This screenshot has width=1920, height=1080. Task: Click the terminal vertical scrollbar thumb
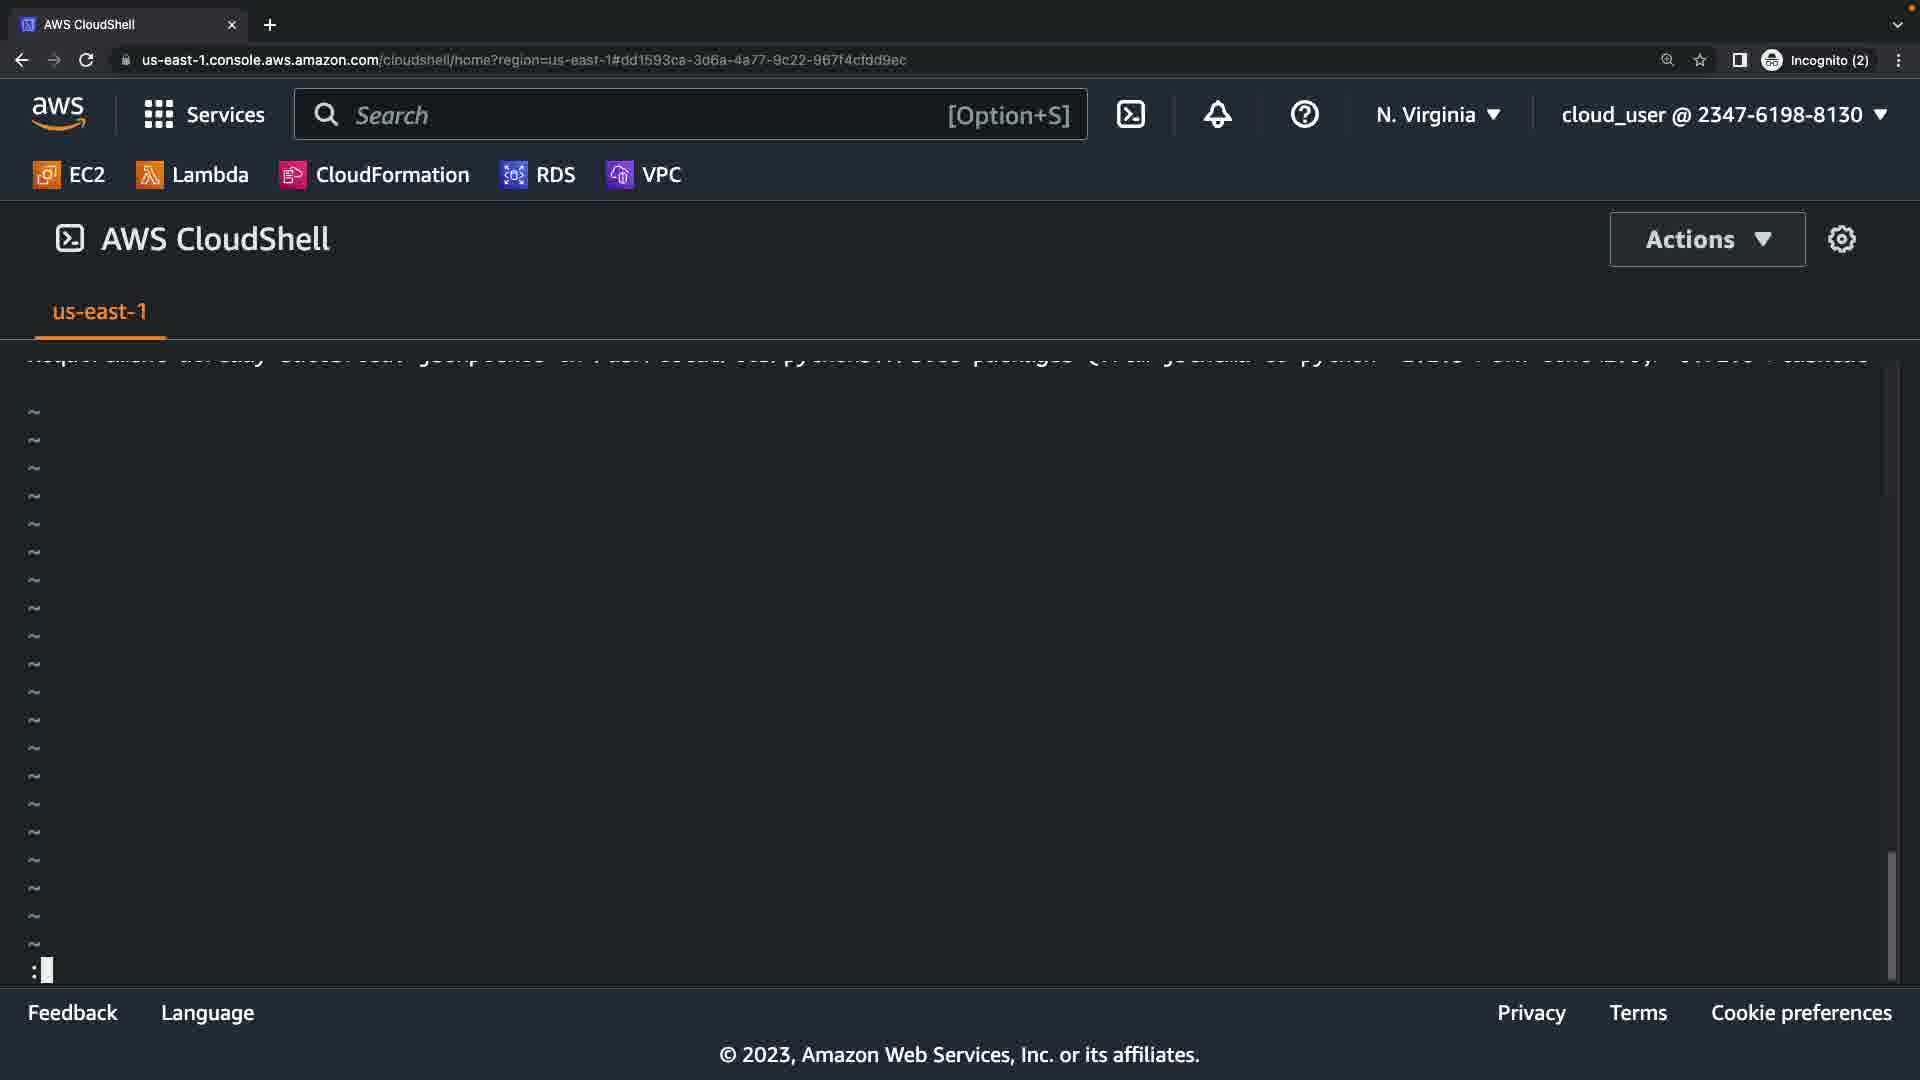(x=1890, y=915)
